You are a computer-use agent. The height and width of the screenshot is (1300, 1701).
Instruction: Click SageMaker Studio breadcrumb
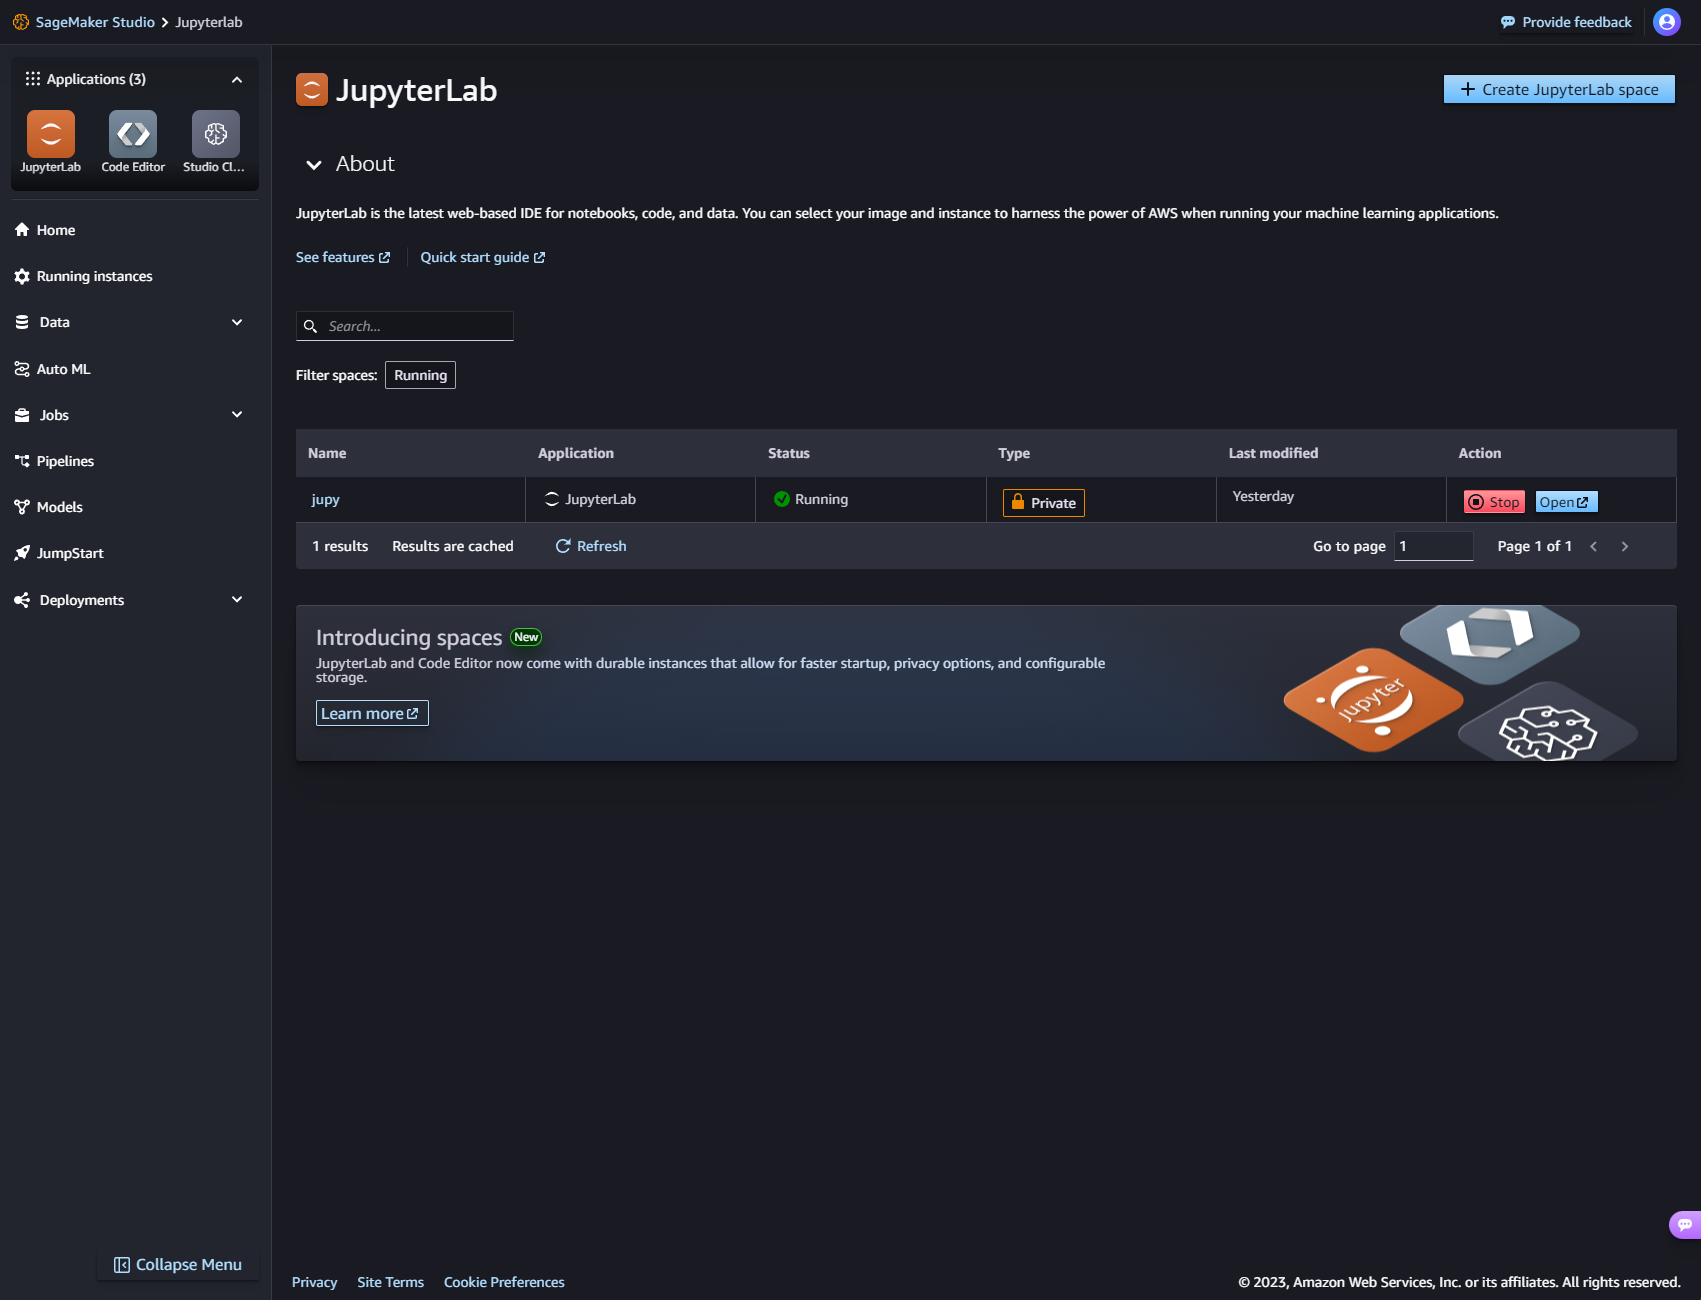pos(95,22)
